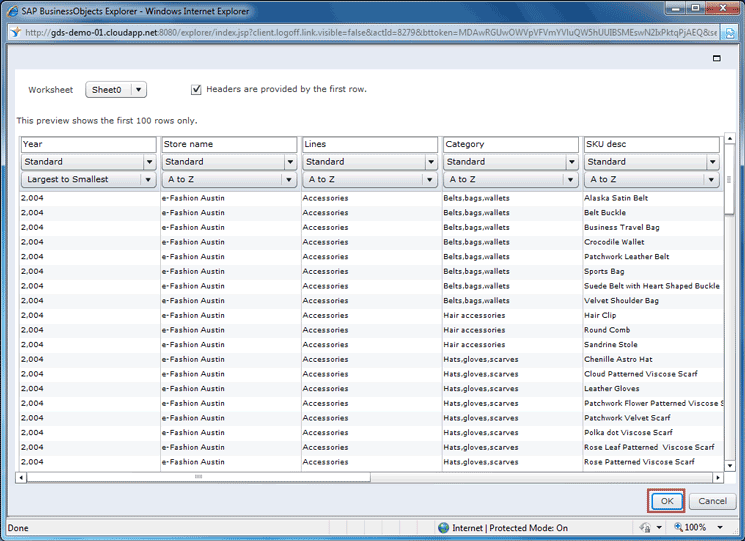Edit the Category column header field

tap(511, 144)
